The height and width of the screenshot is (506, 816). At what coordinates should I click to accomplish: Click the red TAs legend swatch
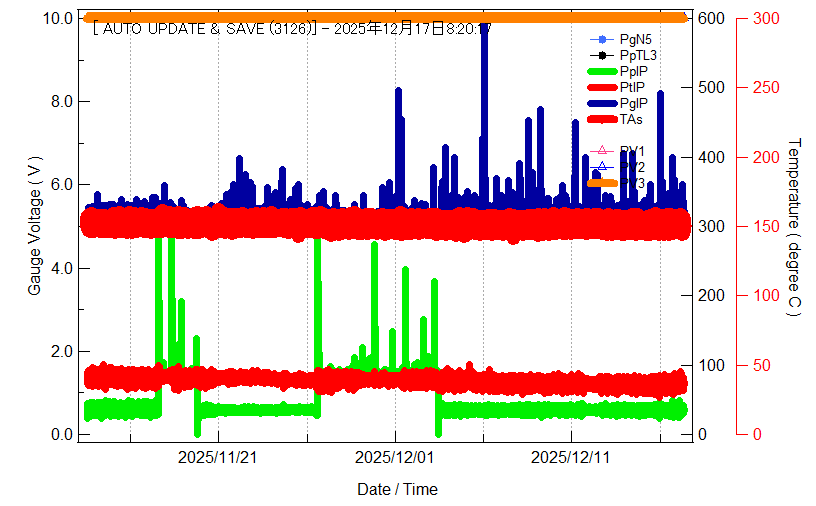[x=602, y=119]
